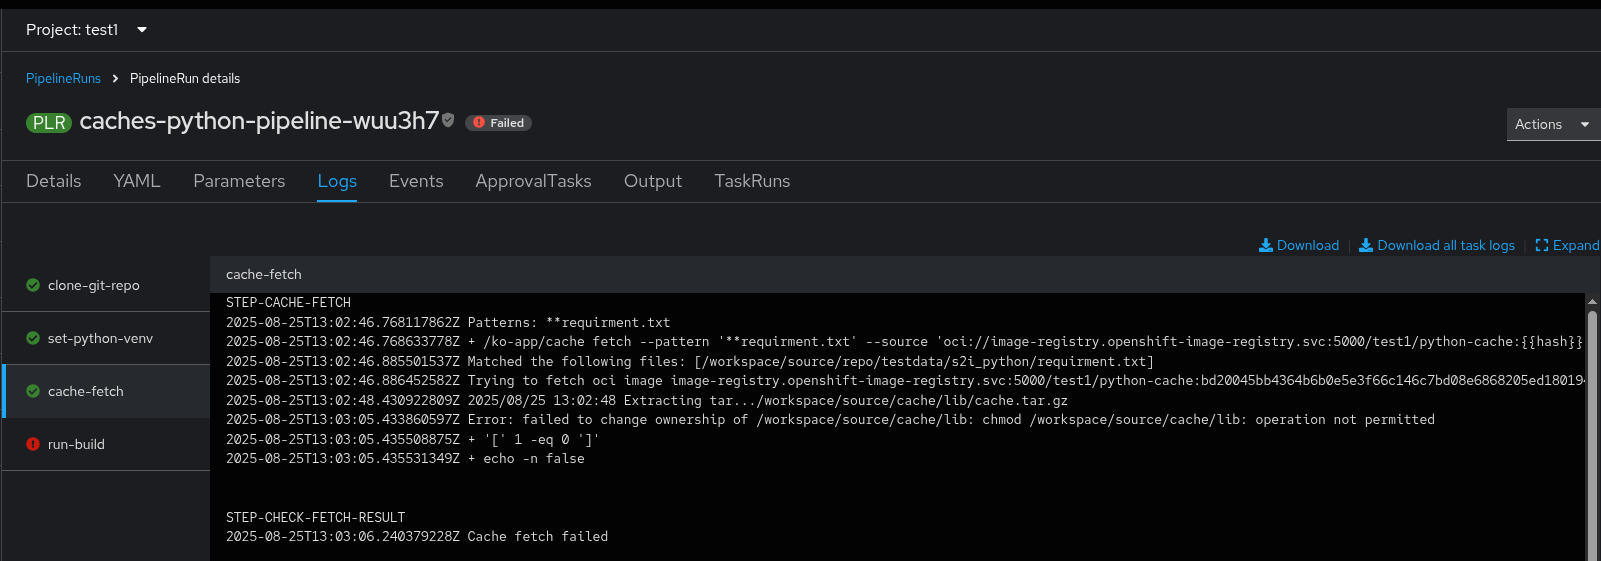Open the Actions dropdown menu
This screenshot has height=561, width=1601.
pyautogui.click(x=1552, y=124)
